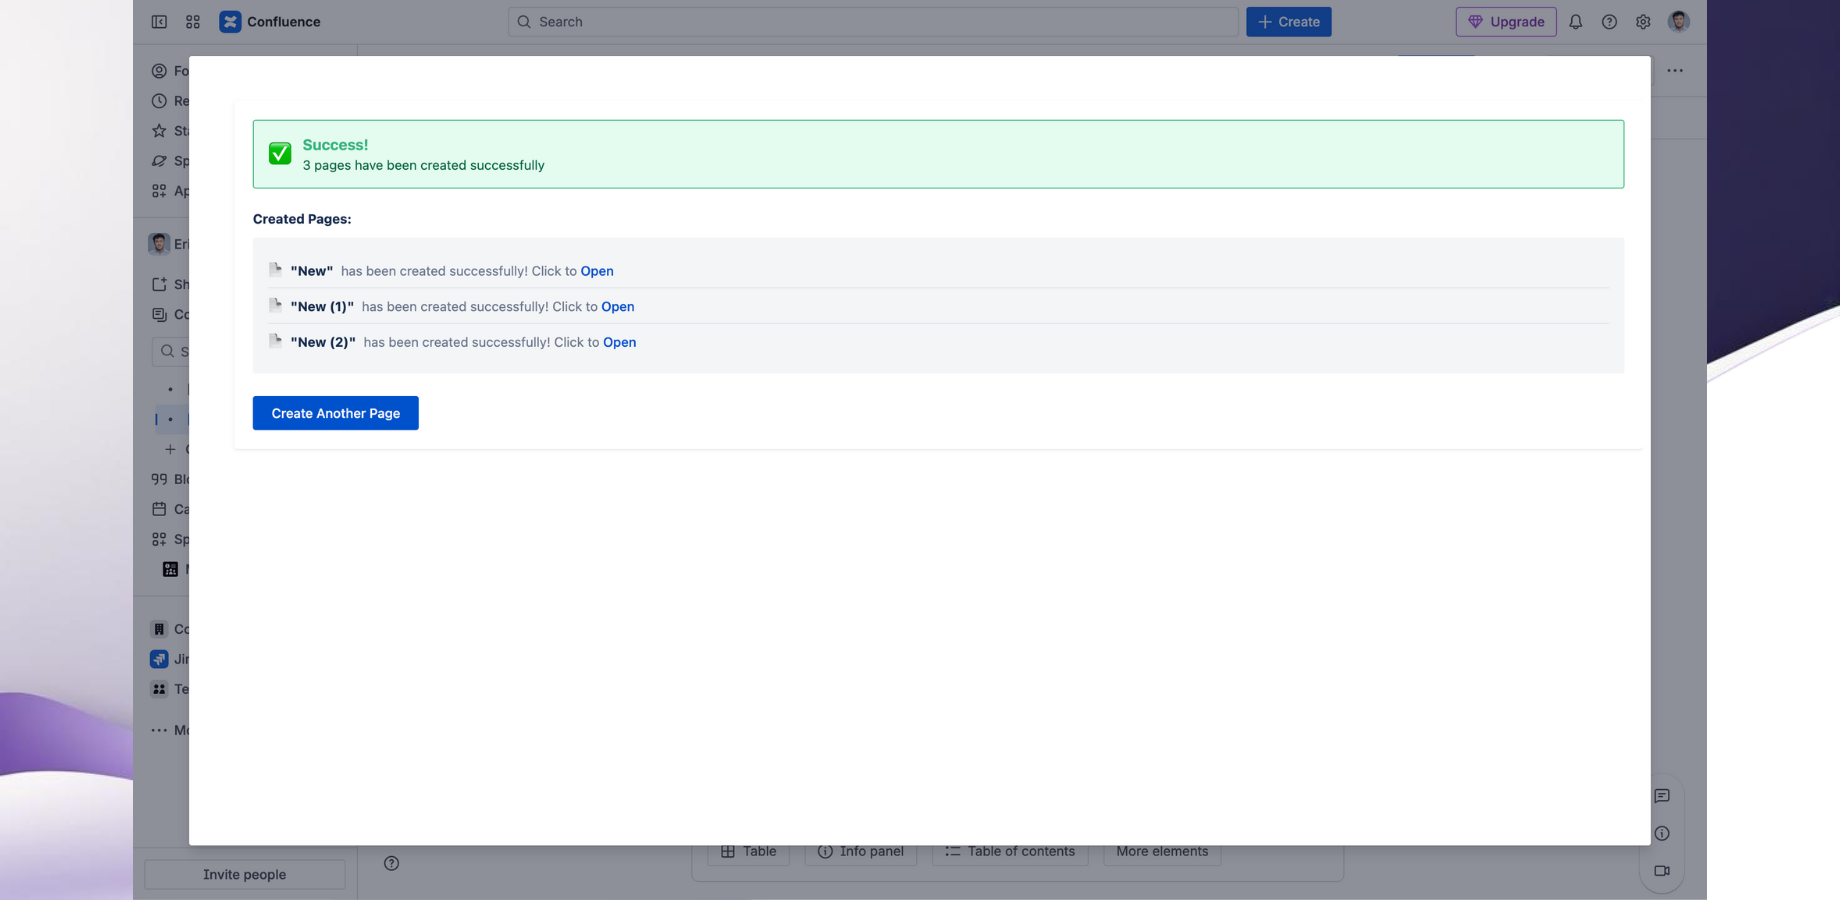The width and height of the screenshot is (1840, 900).
Task: Click the Invite people button
Action: [245, 874]
